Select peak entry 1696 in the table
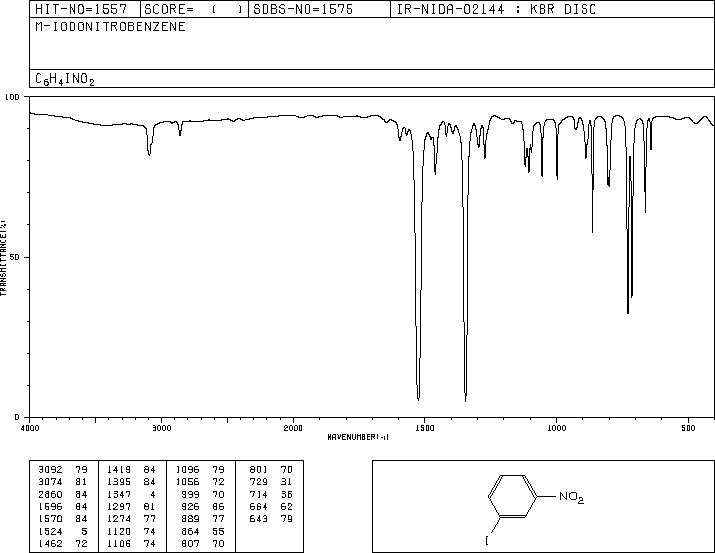Screen dimensions: 715x553 (x=51, y=506)
